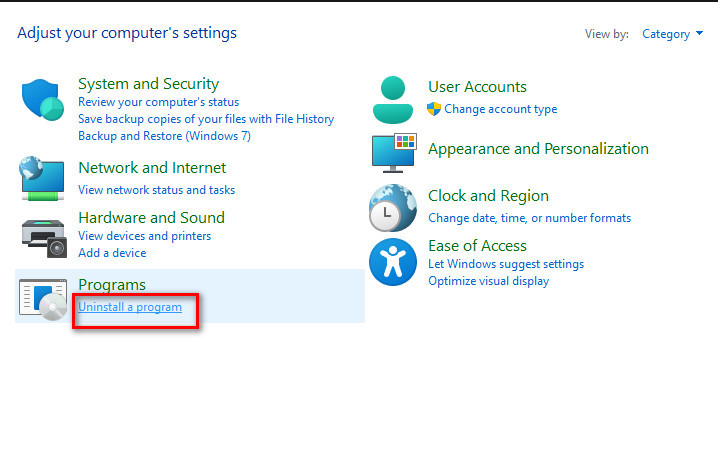Screen dimensions: 718x470
Task: Click the Clock and Region globe icon
Action: 393,208
